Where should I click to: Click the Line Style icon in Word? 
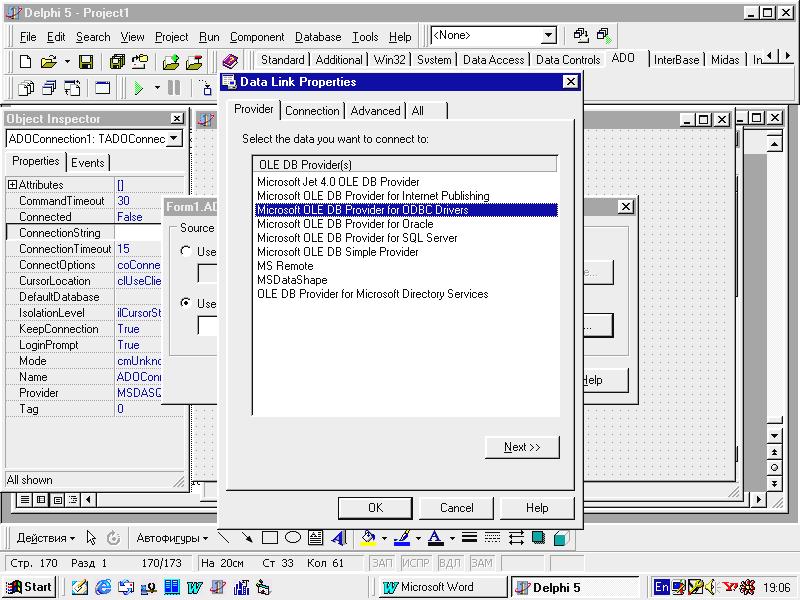tap(469, 537)
